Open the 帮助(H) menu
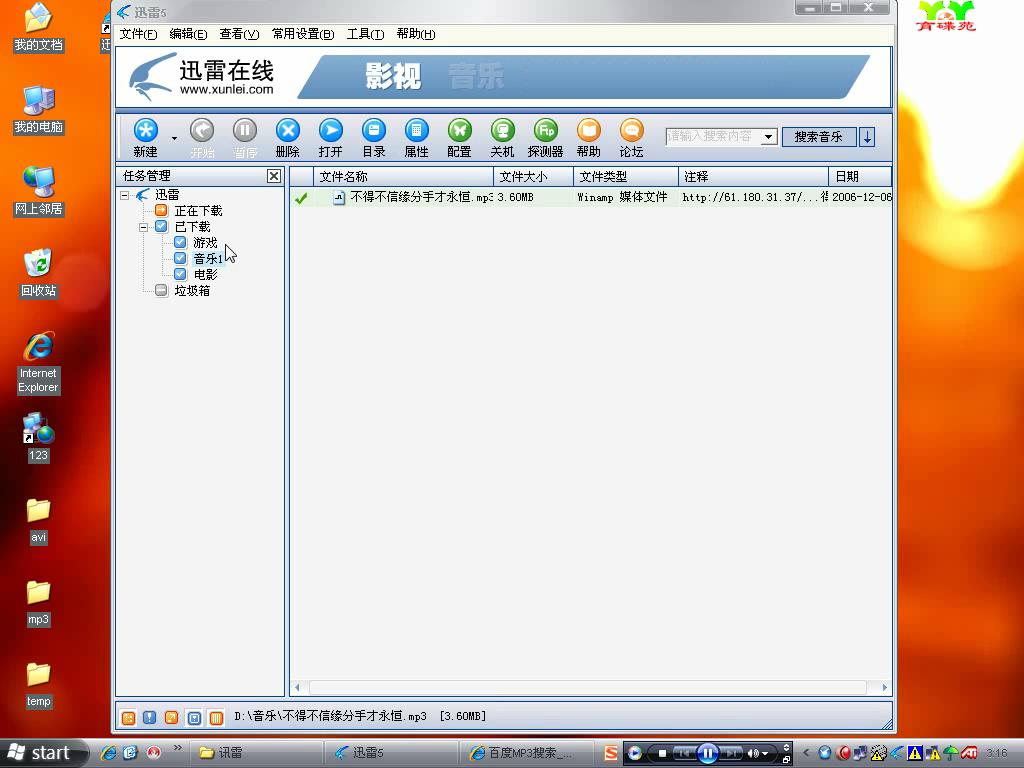The image size is (1024, 768). (x=415, y=34)
